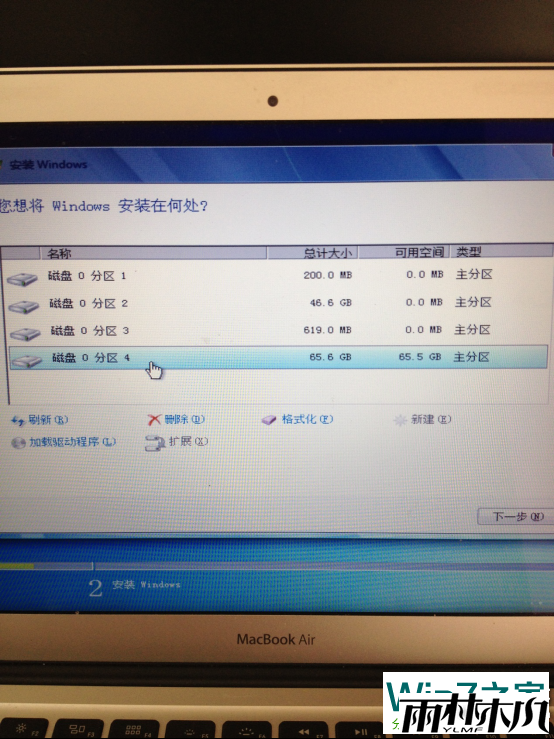Select the 磁盘 0 分区 3 drive icon

[x=25, y=334]
